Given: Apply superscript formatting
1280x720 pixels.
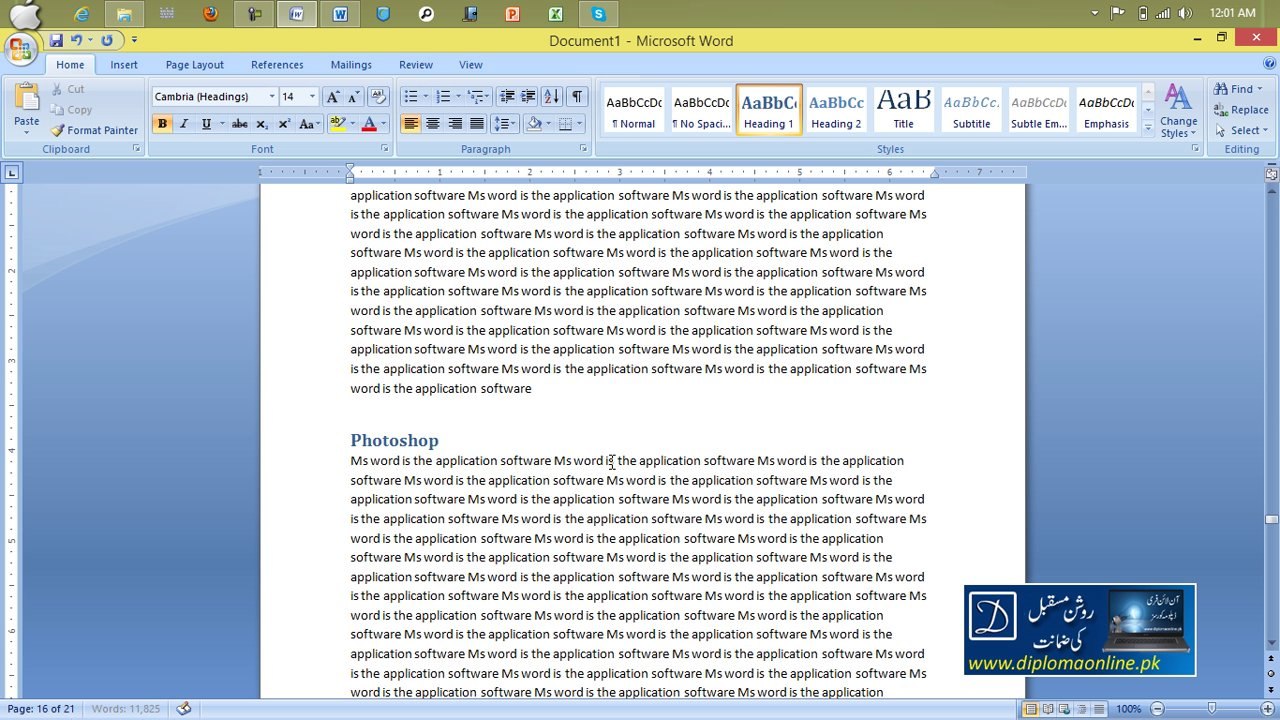Looking at the screenshot, I should point(284,124).
